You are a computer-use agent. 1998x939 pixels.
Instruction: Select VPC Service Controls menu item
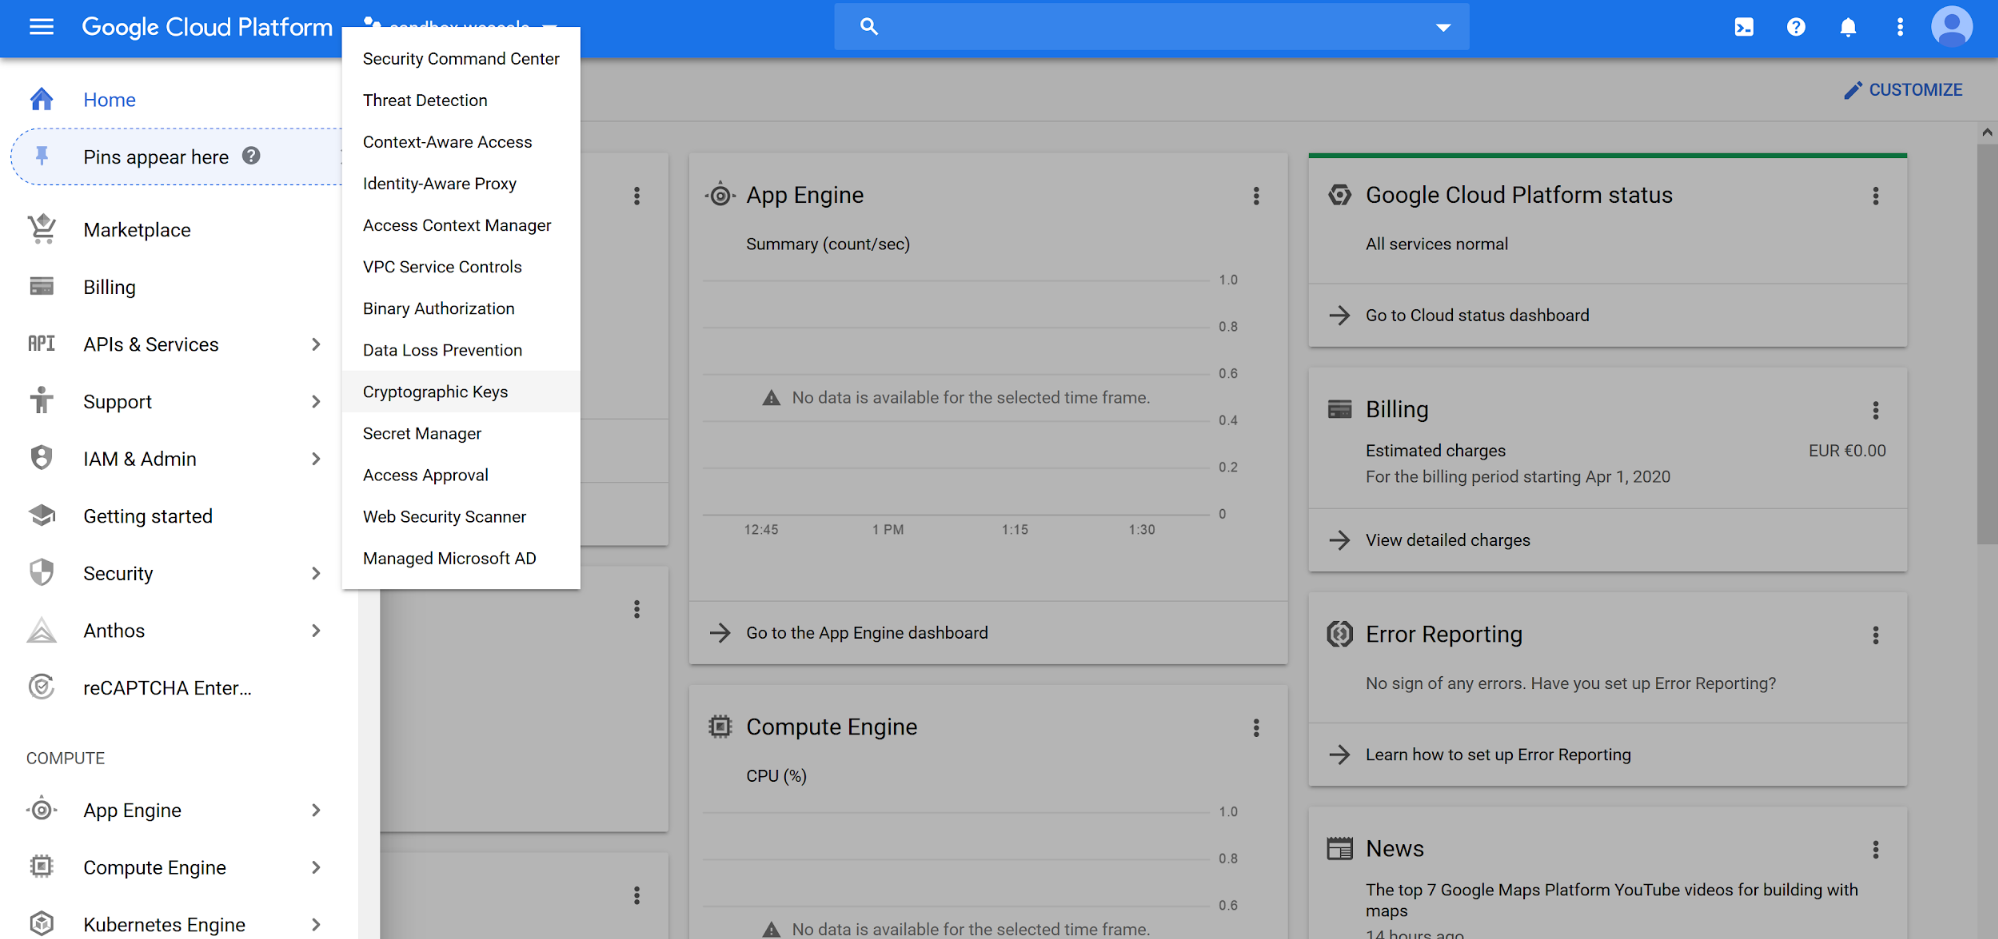click(461, 266)
